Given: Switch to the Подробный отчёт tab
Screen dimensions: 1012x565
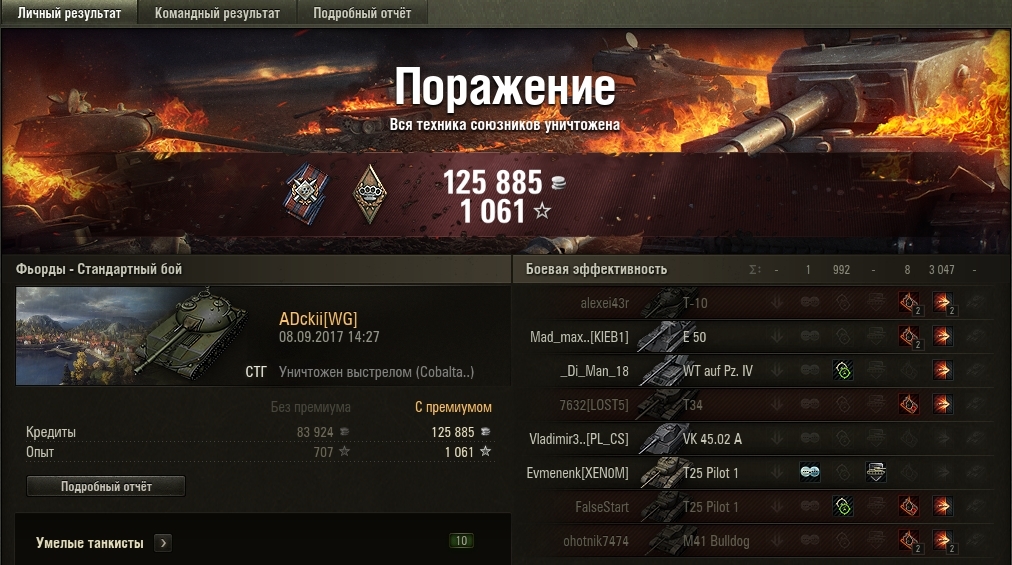Looking at the screenshot, I should 362,13.
